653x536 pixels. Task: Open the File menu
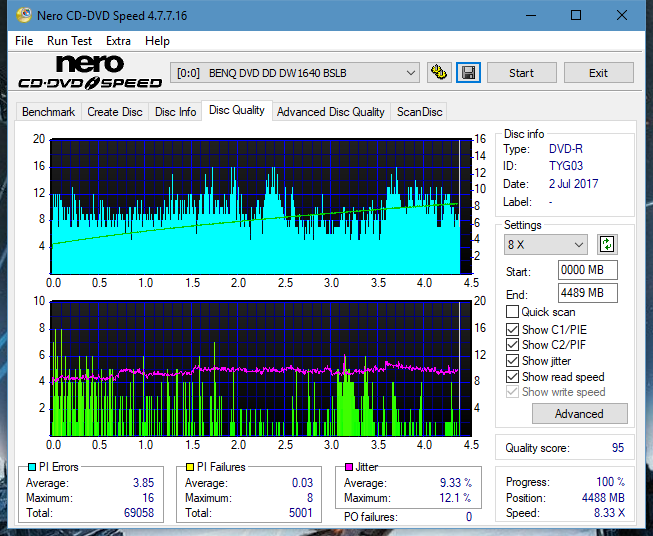coord(24,41)
